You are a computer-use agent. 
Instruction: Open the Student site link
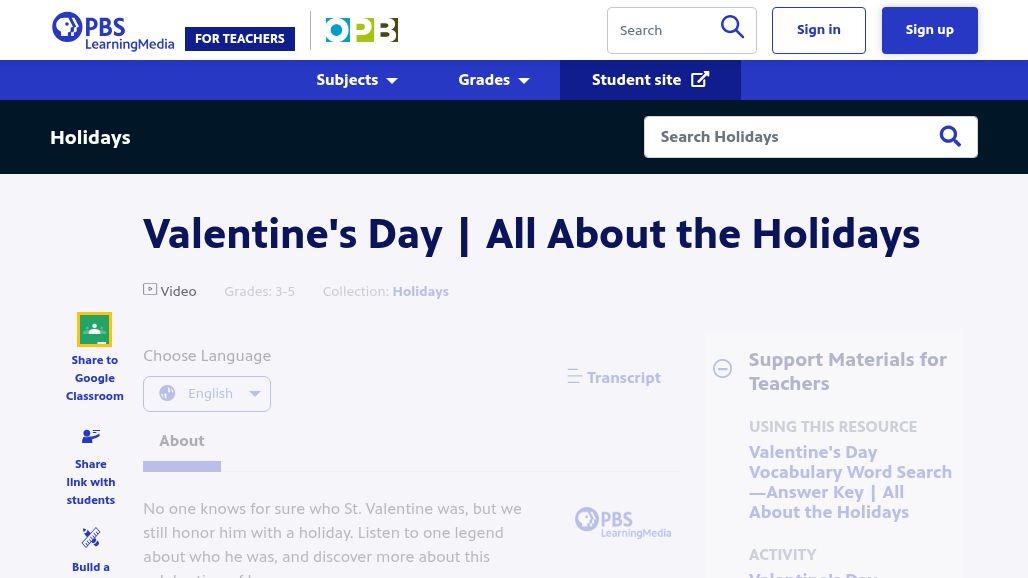(650, 80)
